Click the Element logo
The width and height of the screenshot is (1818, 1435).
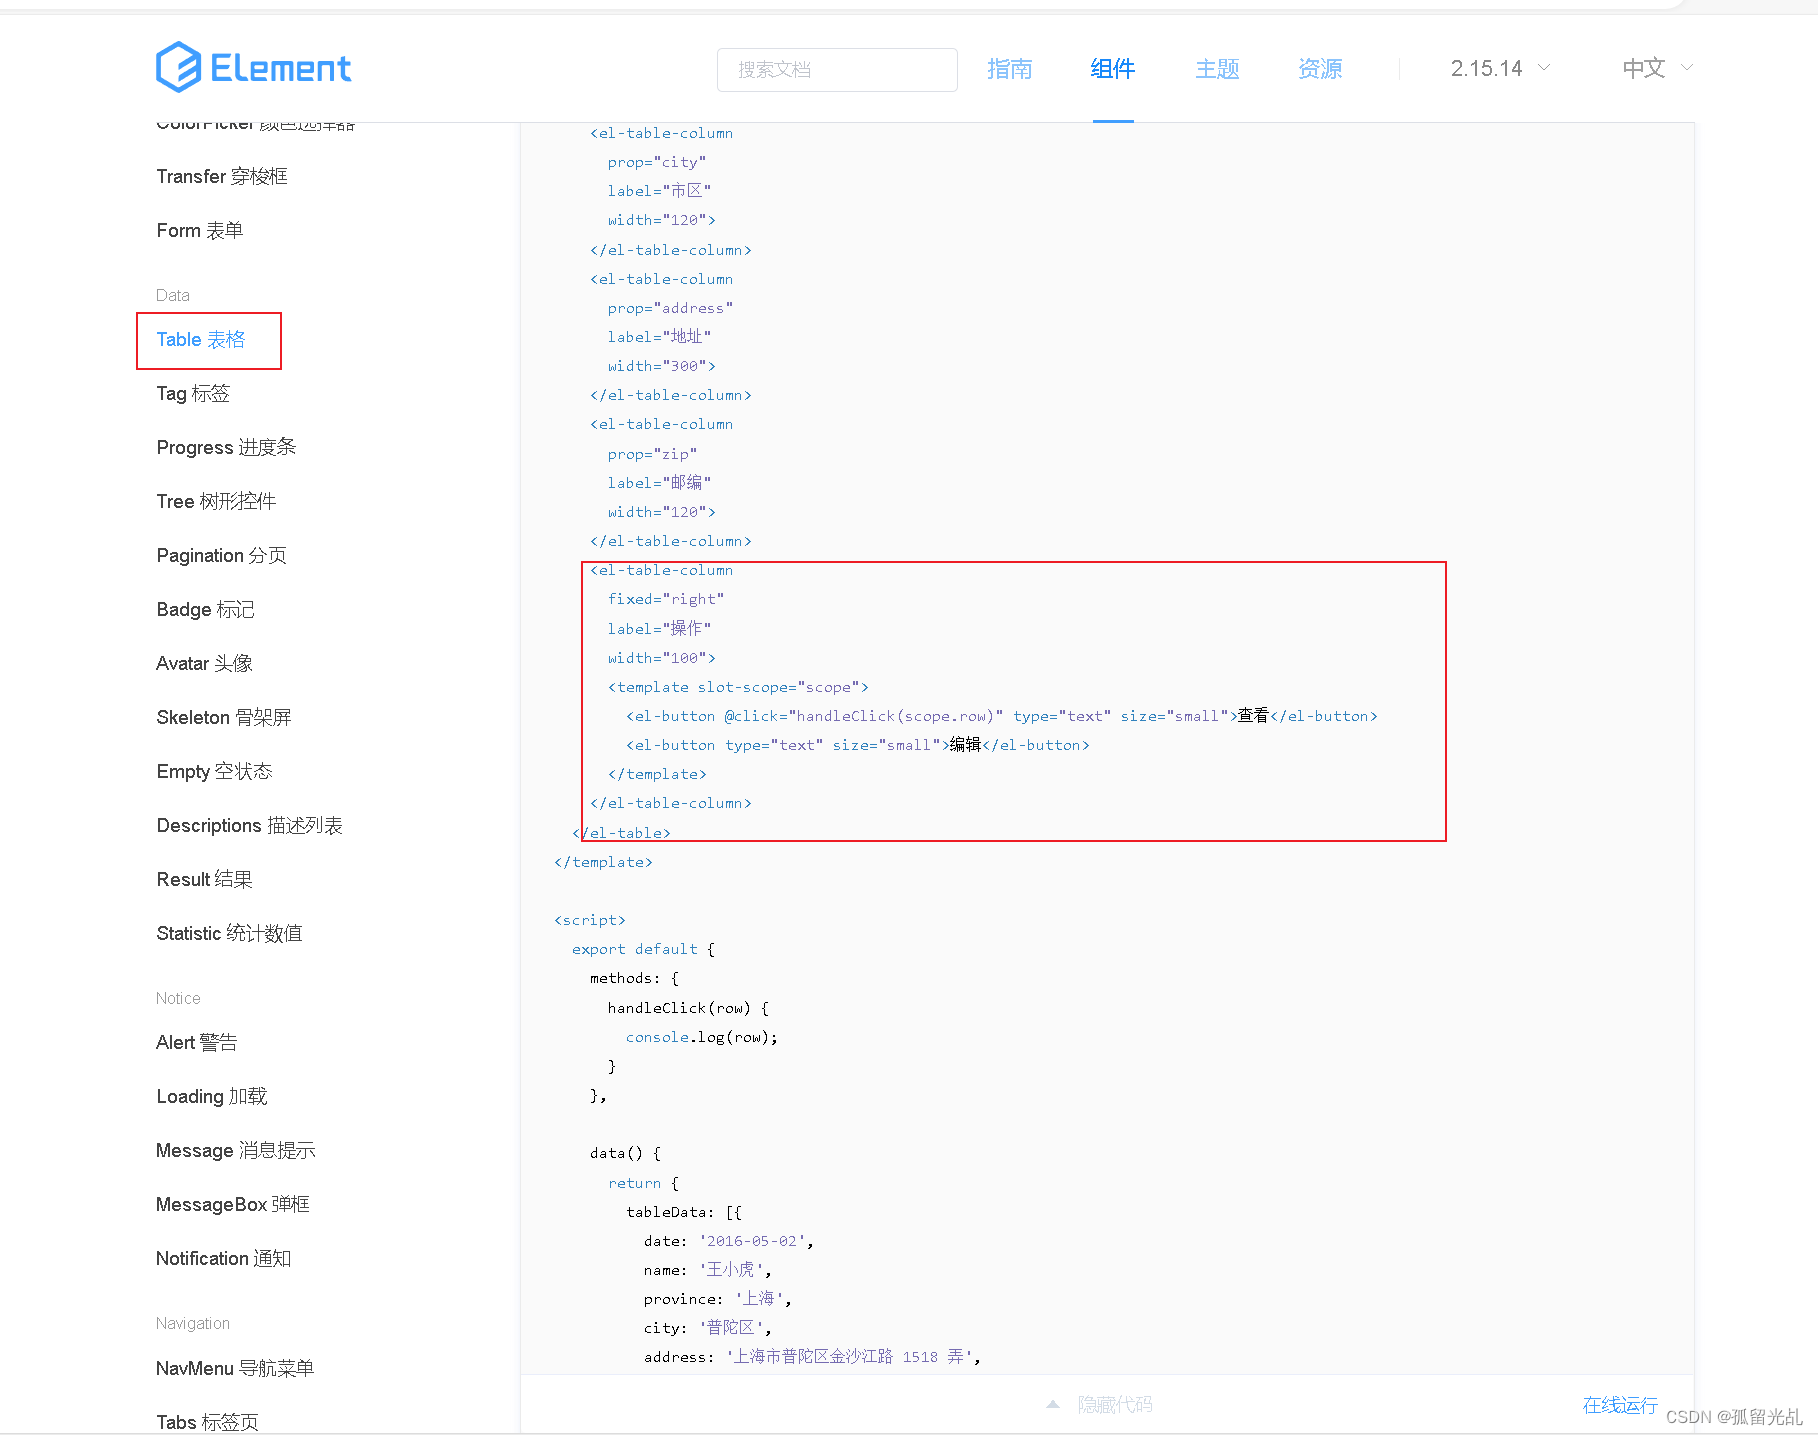pos(254,67)
